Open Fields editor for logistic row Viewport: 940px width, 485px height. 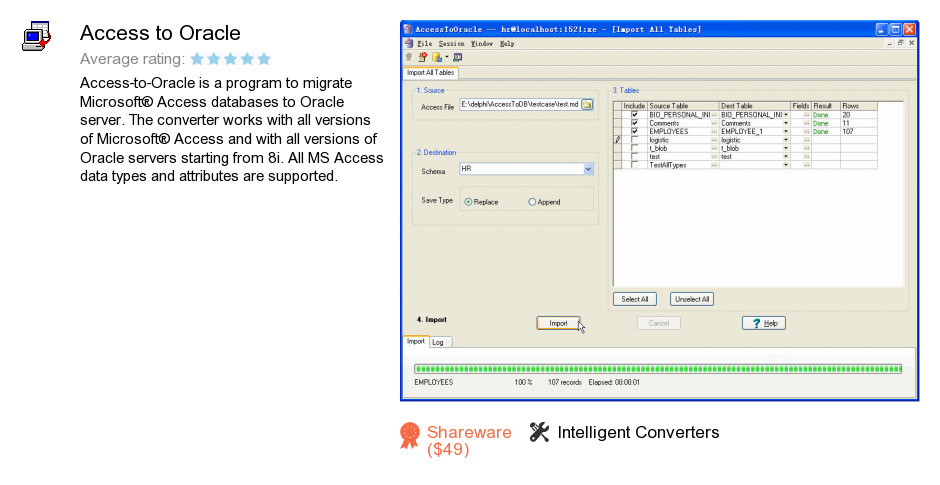click(x=806, y=140)
